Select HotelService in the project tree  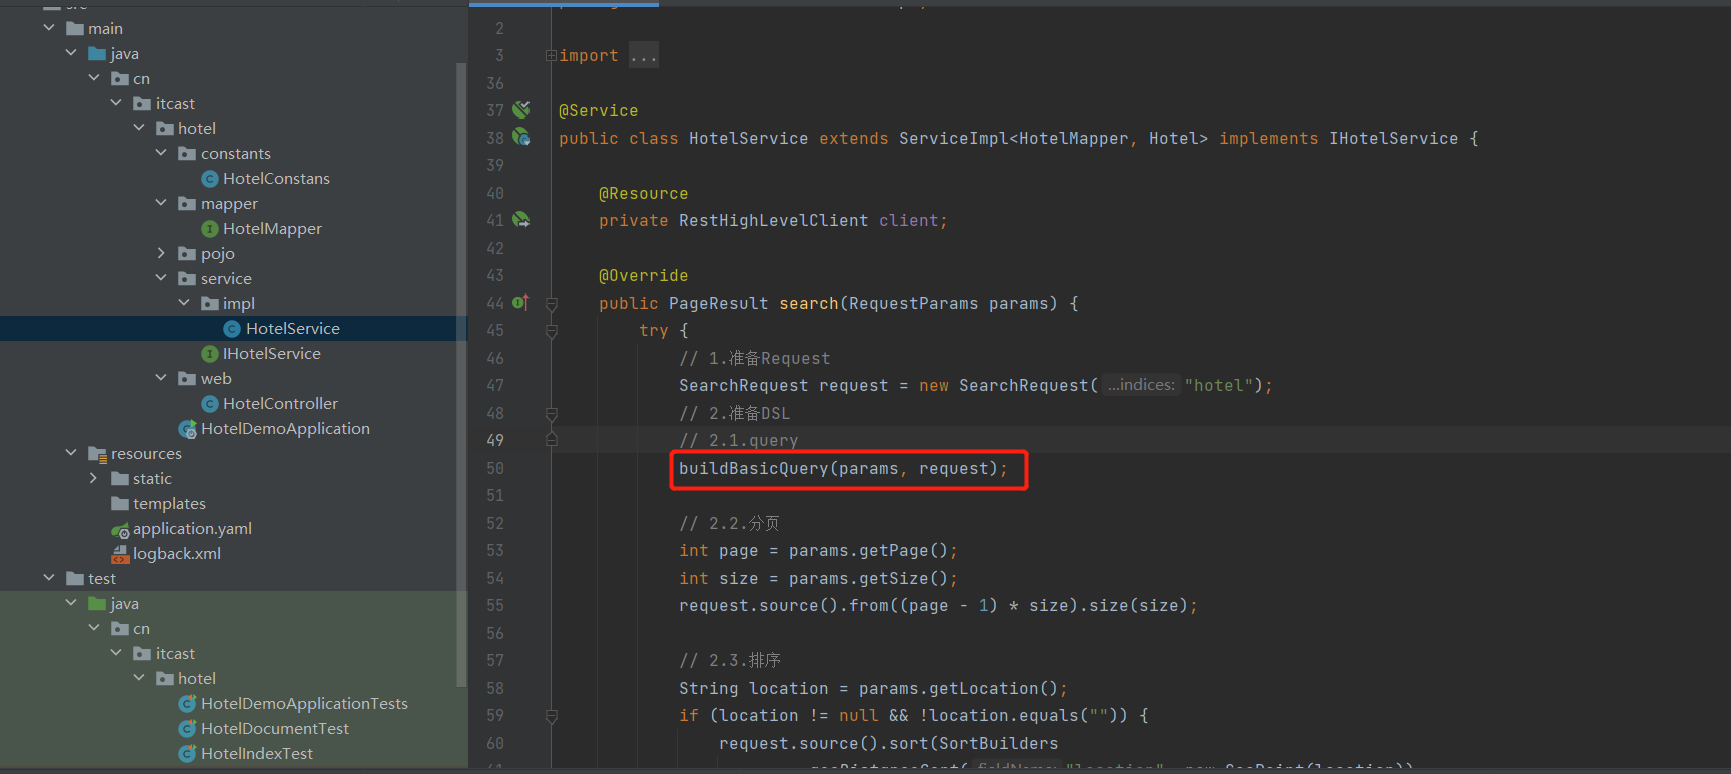[293, 329]
